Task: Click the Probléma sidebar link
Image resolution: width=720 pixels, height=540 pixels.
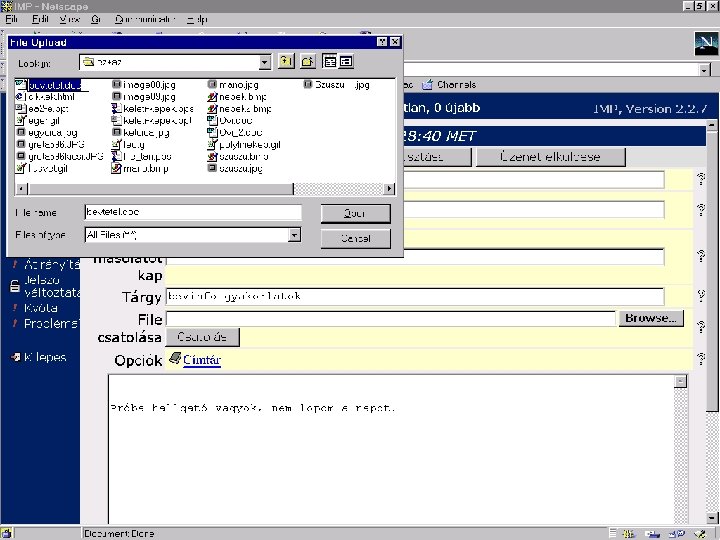Action: [x=51, y=324]
